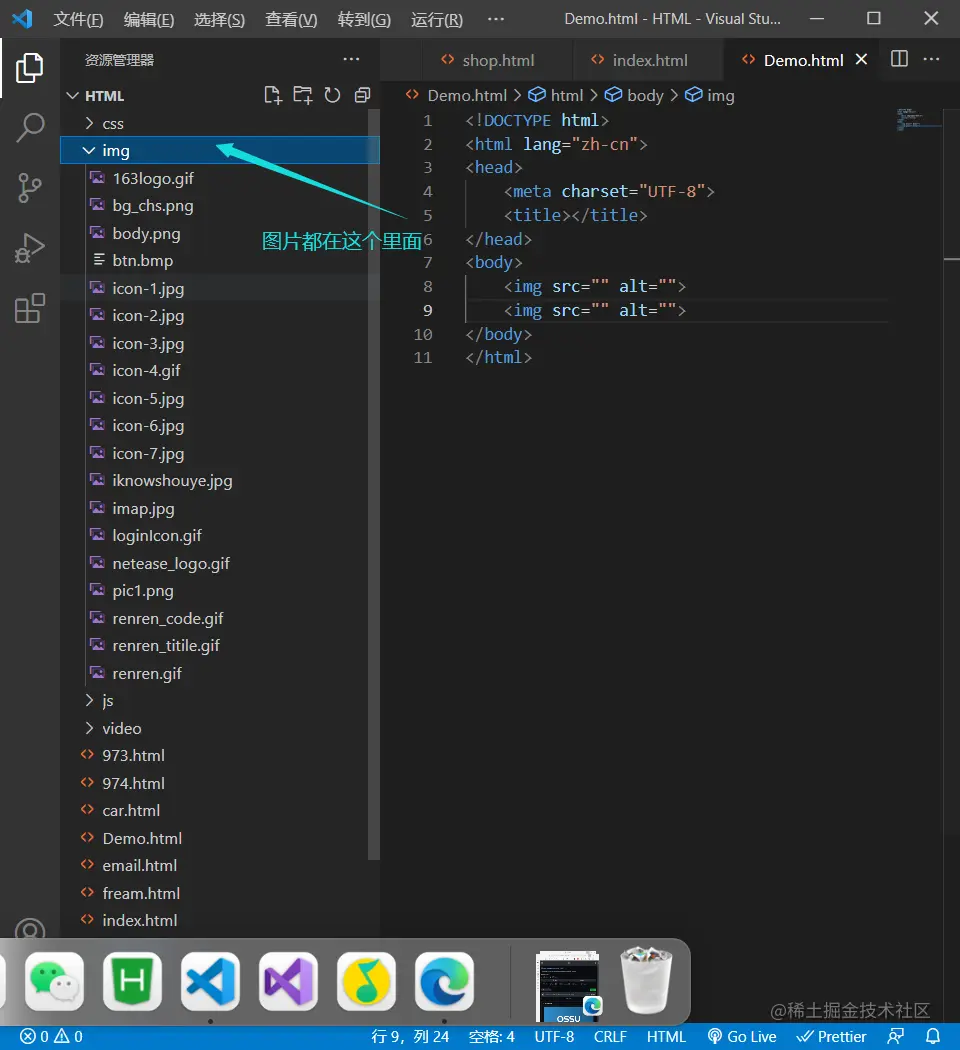Open the Extensions view
Image resolution: width=960 pixels, height=1050 pixels.
pyautogui.click(x=29, y=308)
